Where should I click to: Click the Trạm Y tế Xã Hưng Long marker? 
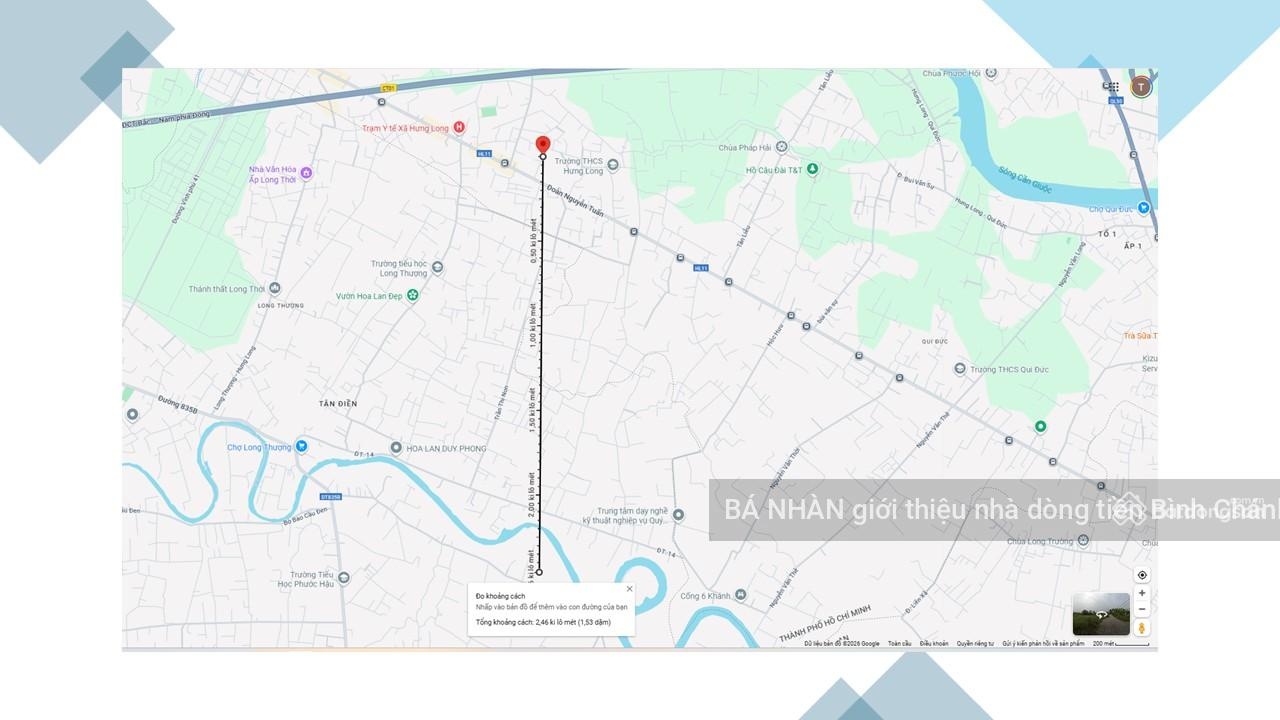(459, 127)
